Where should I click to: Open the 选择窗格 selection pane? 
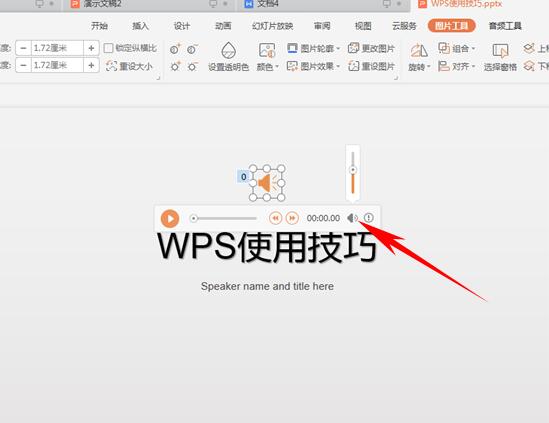pos(500,57)
